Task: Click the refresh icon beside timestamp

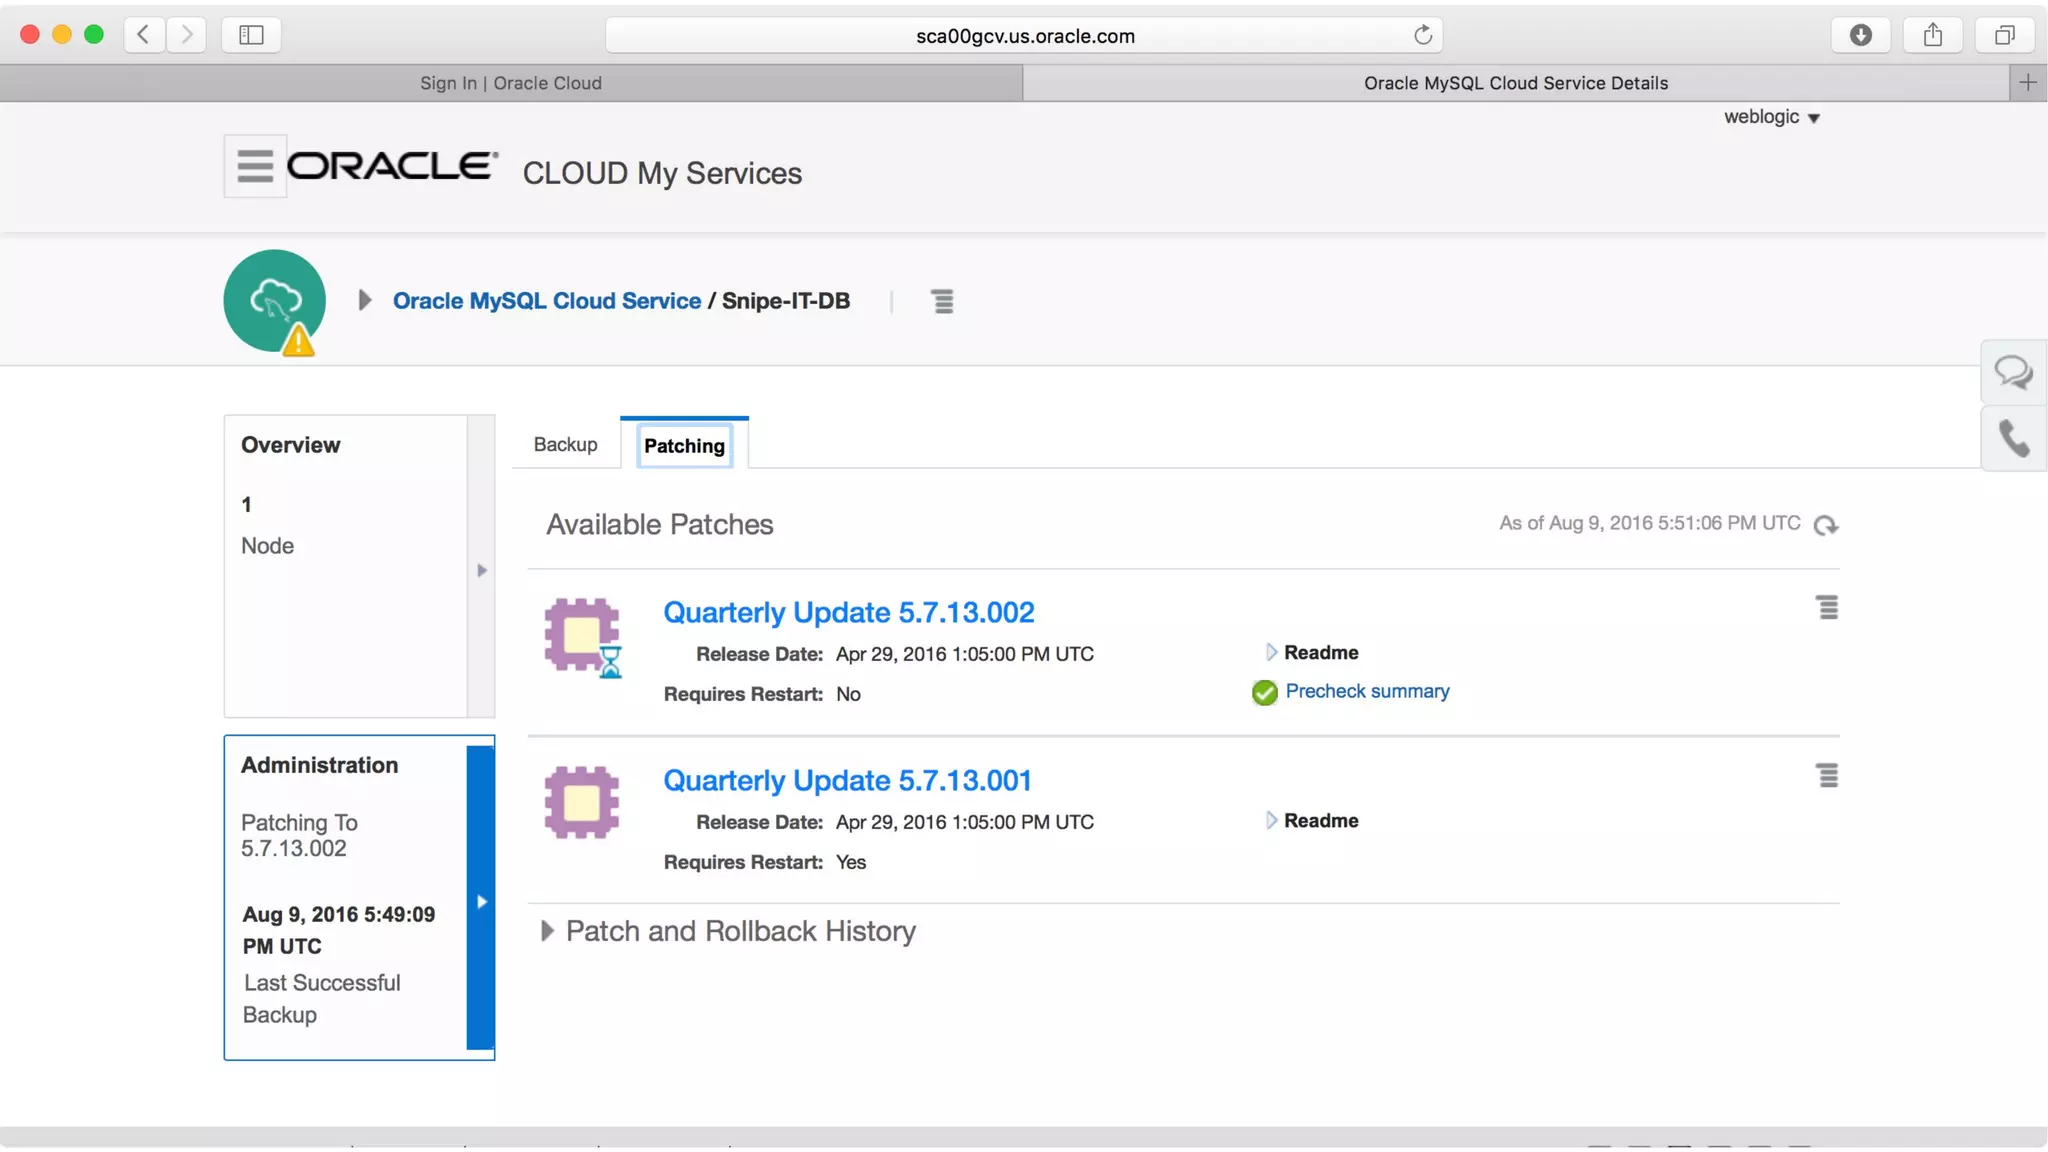Action: pyautogui.click(x=1825, y=525)
